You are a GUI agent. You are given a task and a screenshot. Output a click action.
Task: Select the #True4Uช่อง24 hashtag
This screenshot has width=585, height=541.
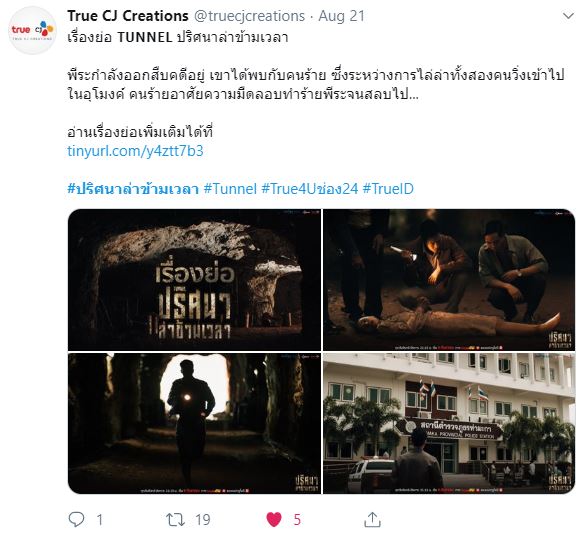[310, 189]
